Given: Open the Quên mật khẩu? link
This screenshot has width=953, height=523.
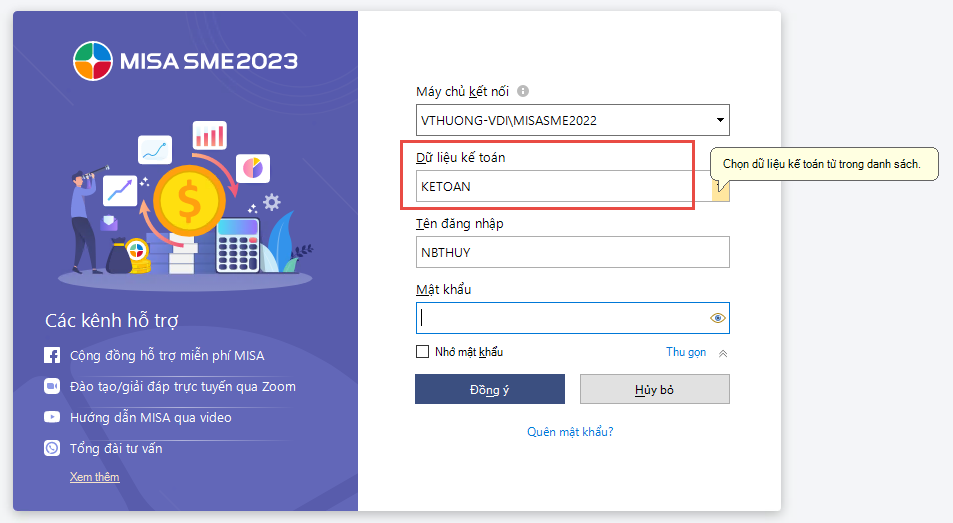Looking at the screenshot, I should (570, 432).
